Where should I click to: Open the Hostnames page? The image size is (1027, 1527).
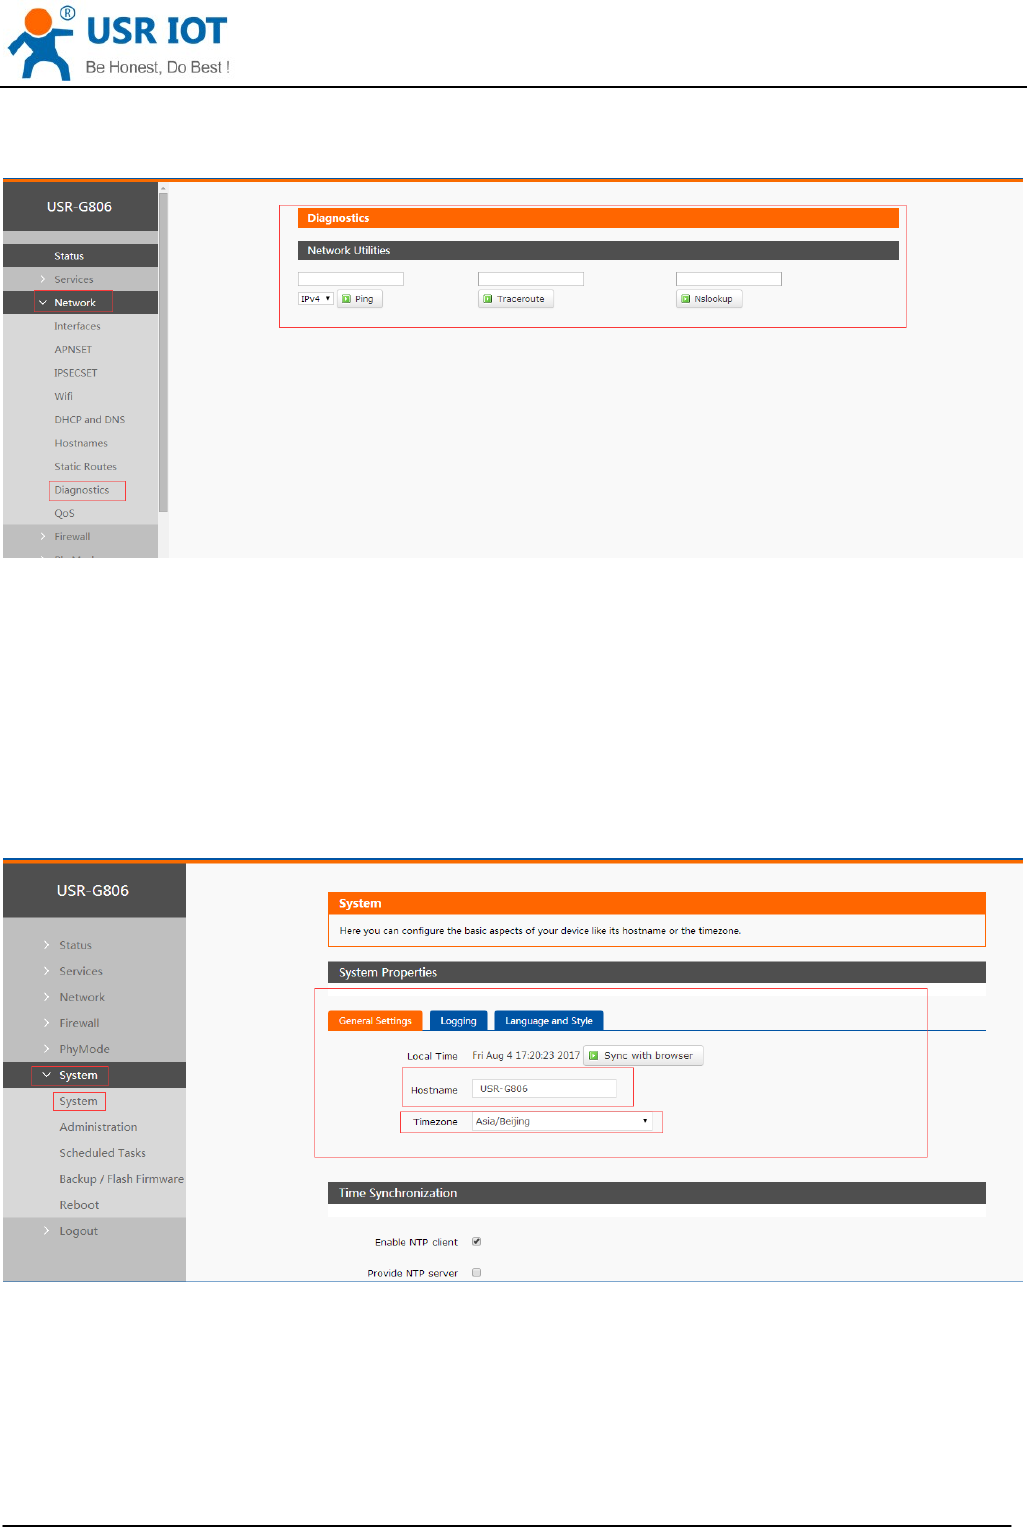tap(81, 443)
